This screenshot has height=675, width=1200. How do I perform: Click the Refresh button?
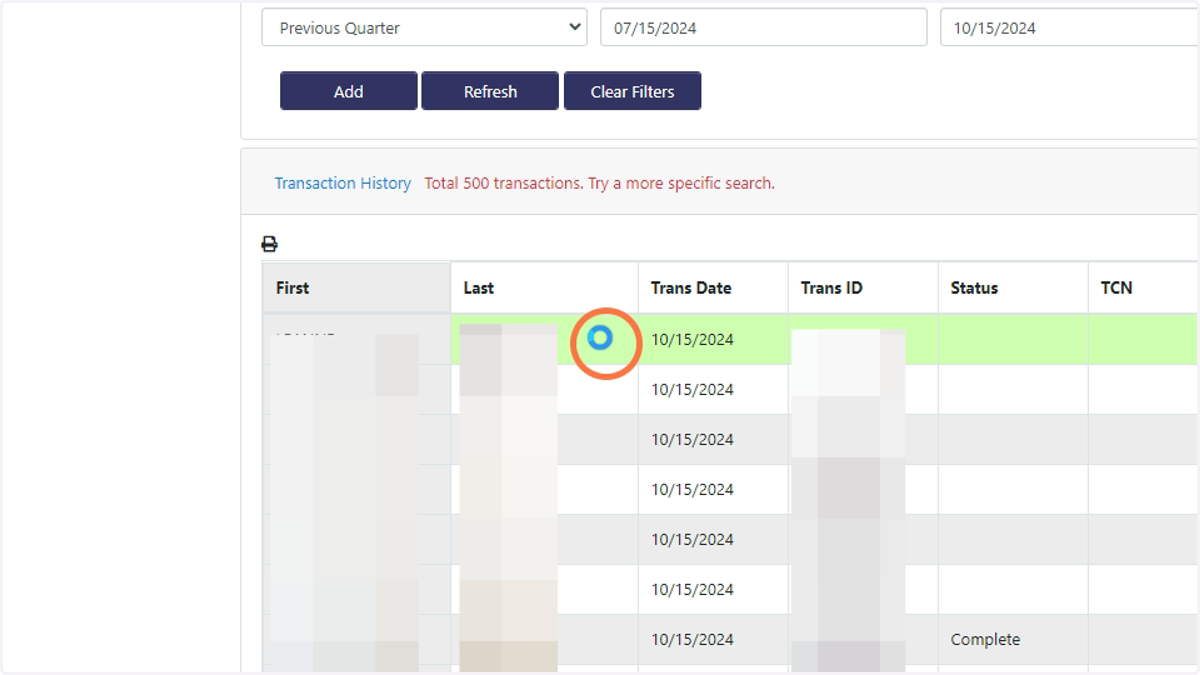(490, 91)
